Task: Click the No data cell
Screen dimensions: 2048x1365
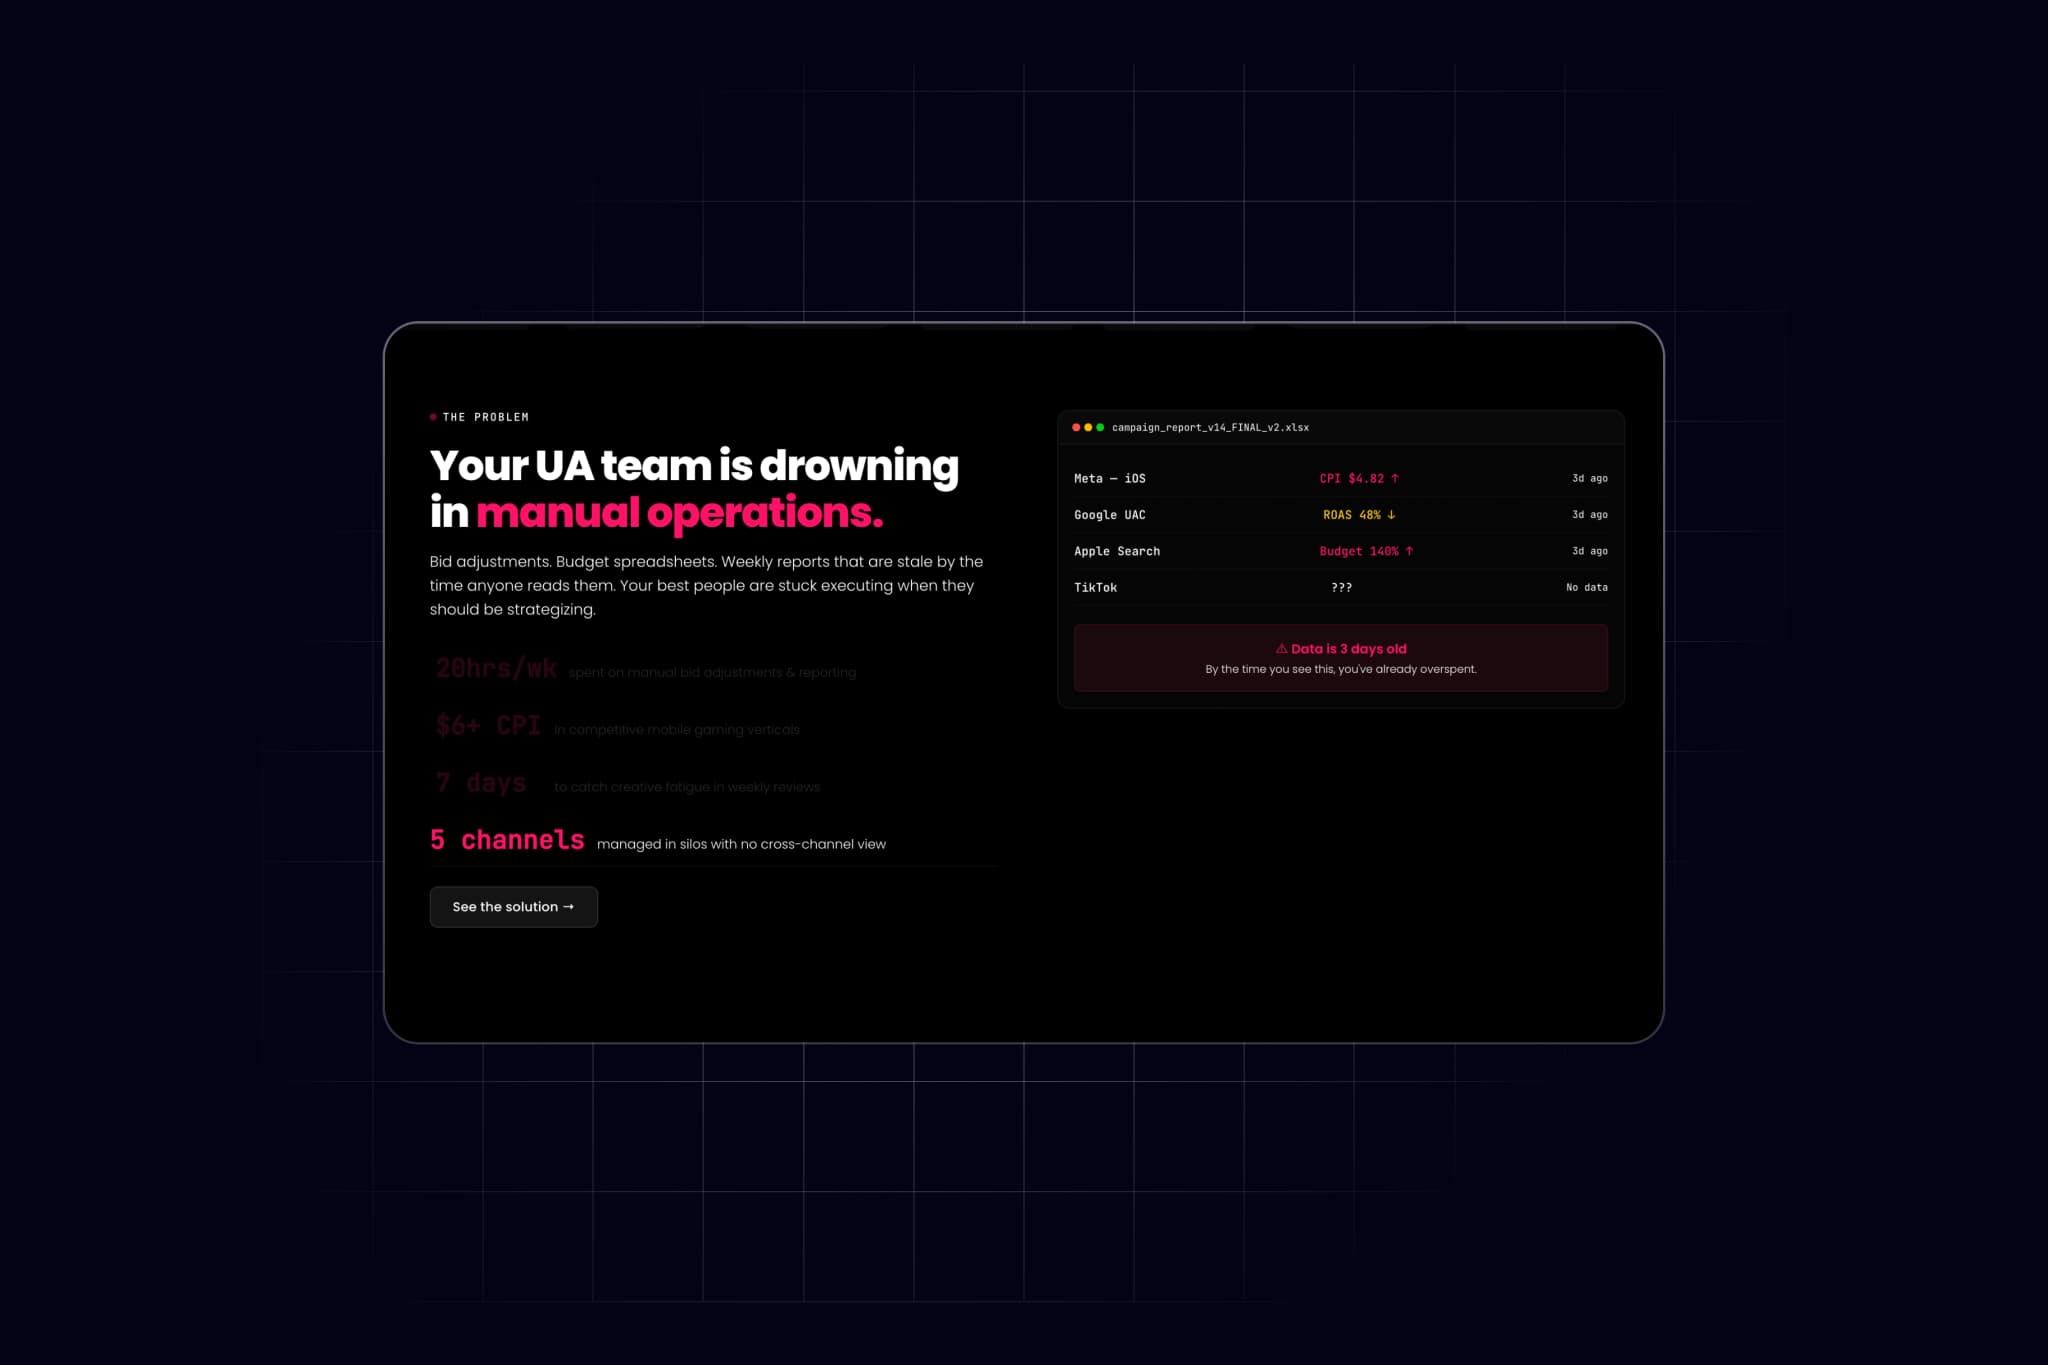Action: pos(1587,587)
